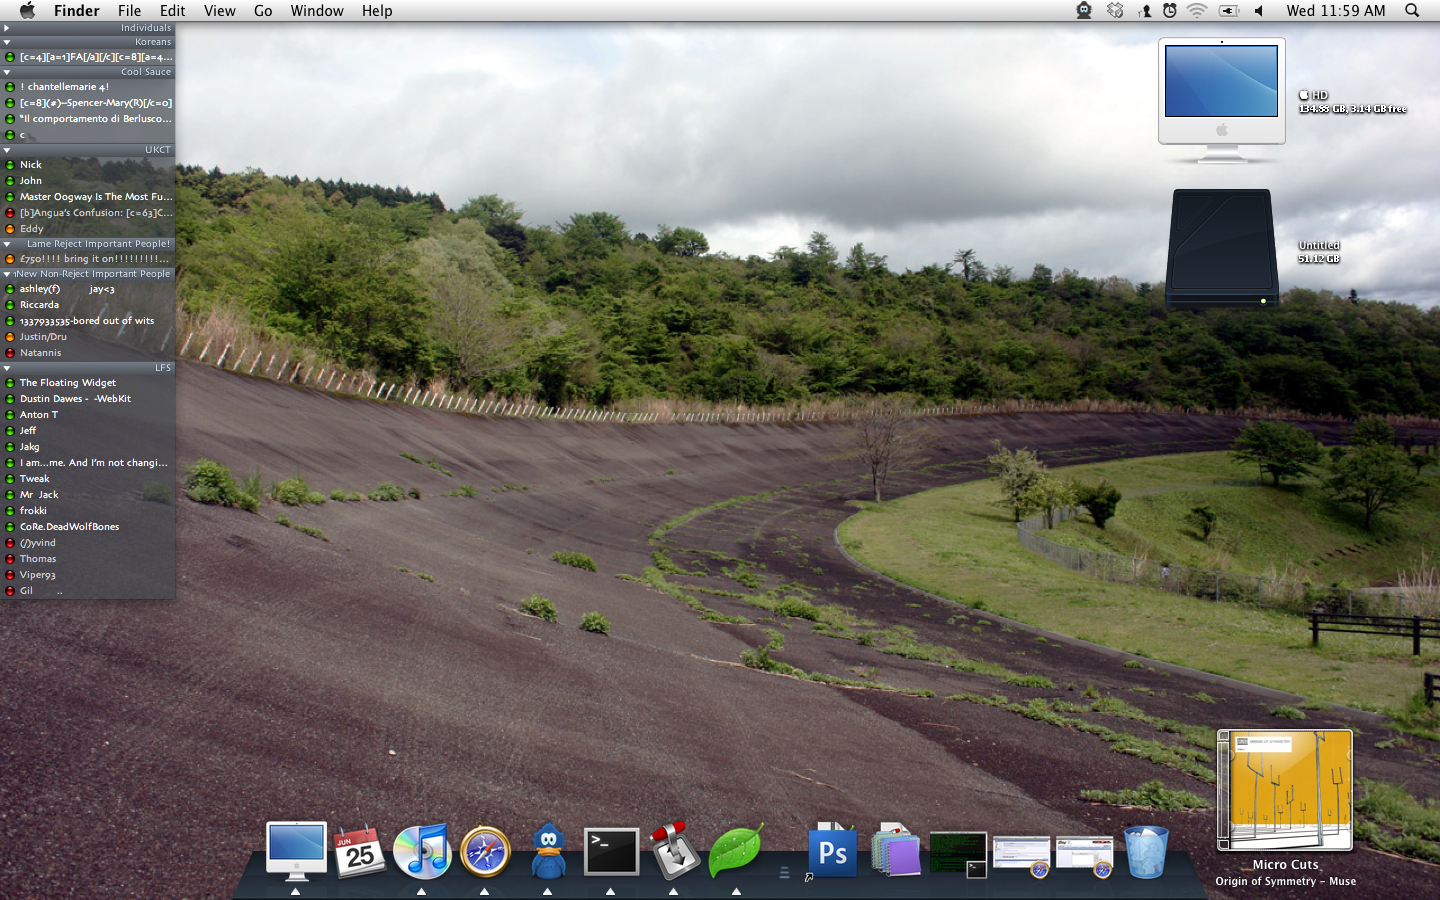1440x900 pixels.
Task: Open the Window menu
Action: [317, 11]
